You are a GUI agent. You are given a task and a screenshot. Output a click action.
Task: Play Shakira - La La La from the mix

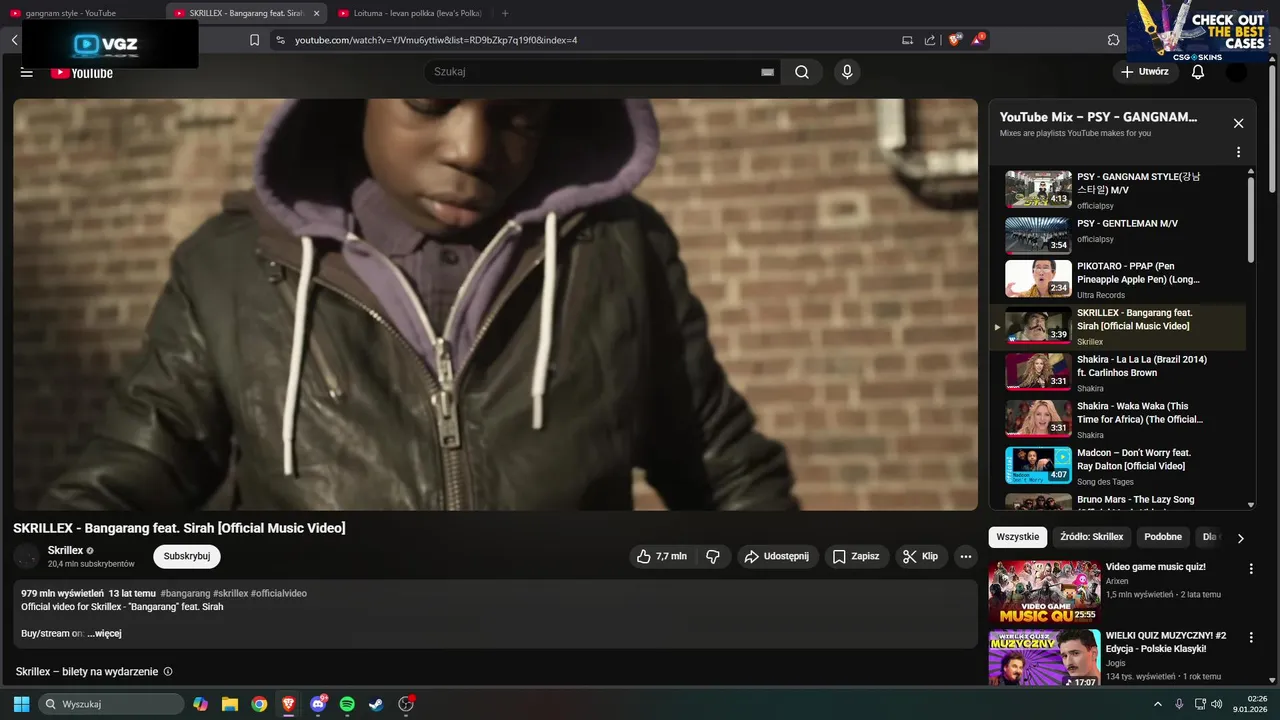coord(1118,373)
